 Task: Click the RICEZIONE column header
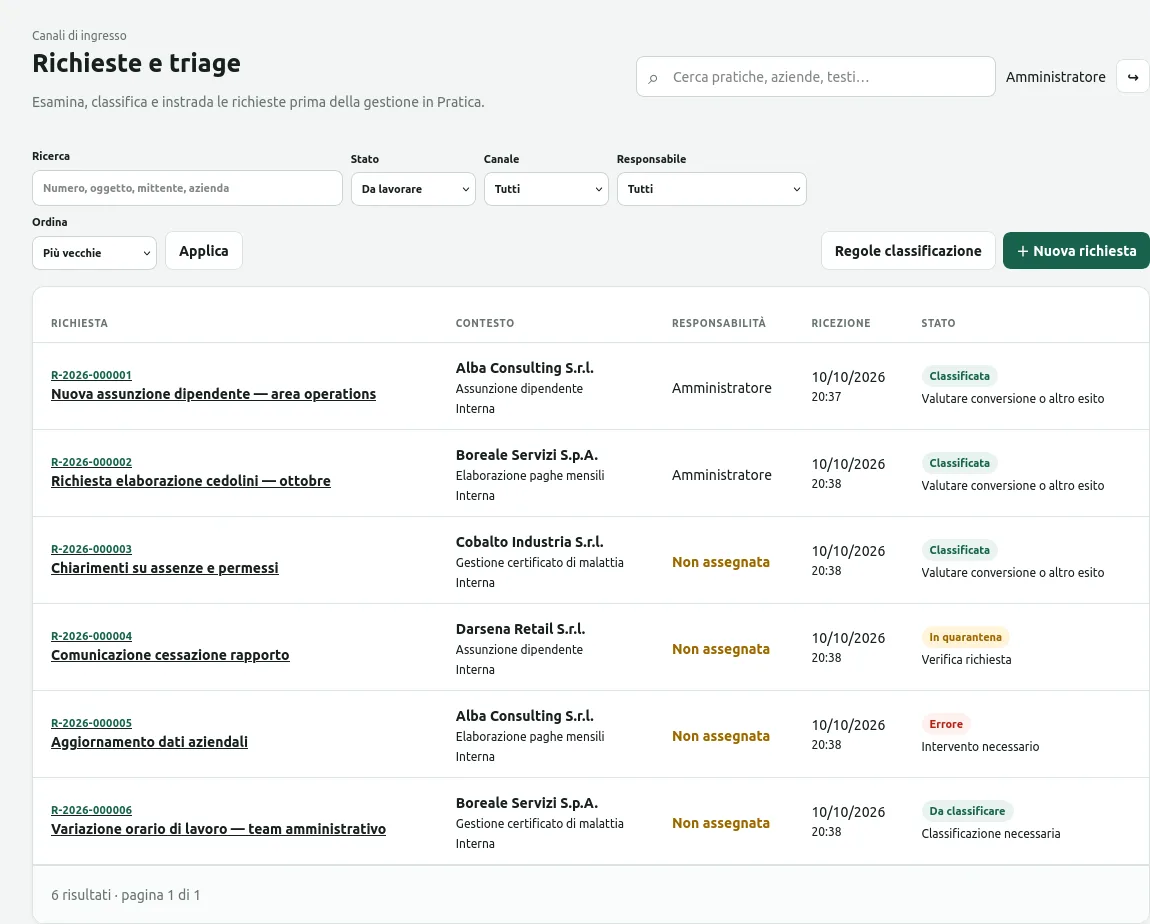(840, 323)
